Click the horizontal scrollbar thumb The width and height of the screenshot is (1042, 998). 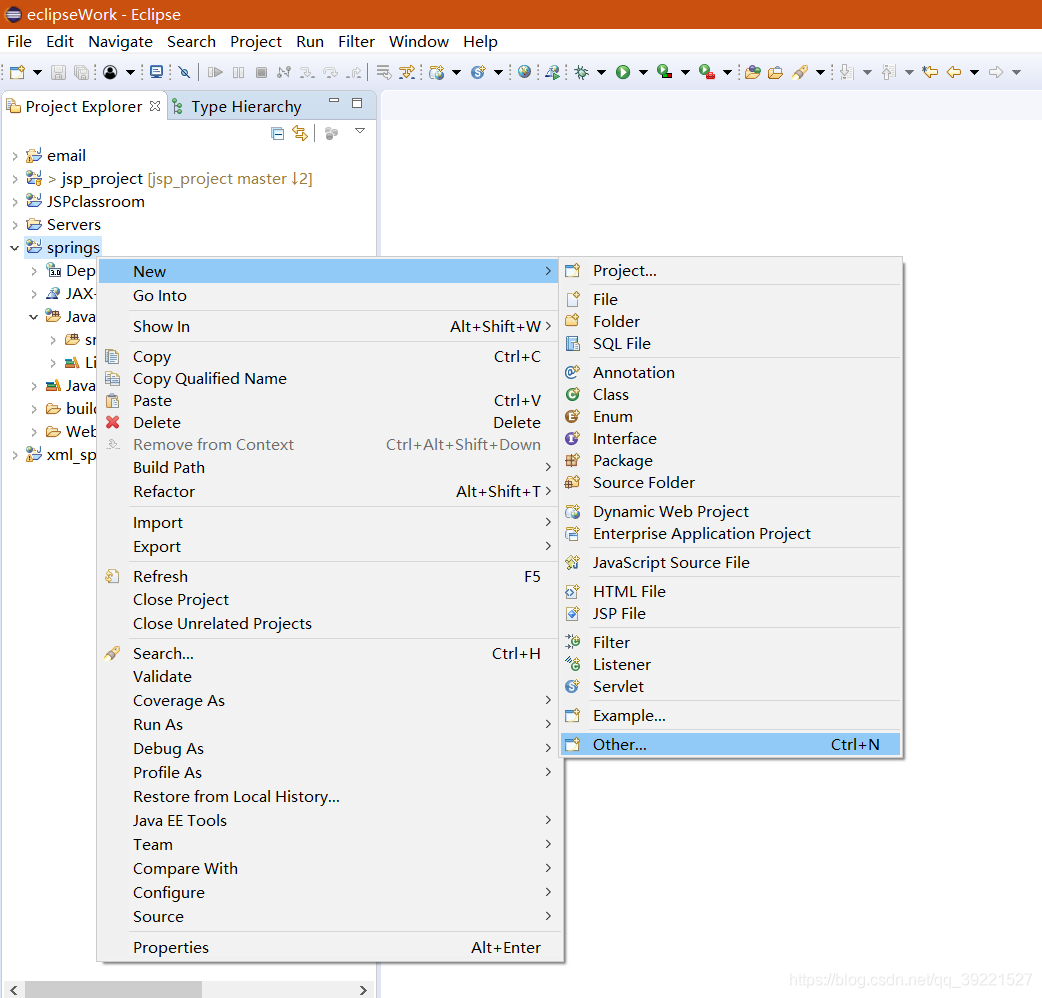click(113, 989)
